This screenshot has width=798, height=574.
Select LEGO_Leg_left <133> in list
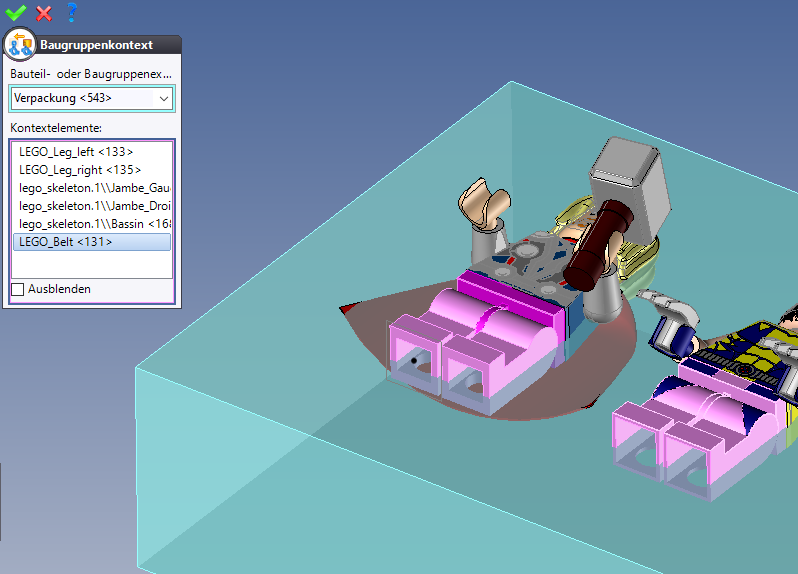[x=92, y=152]
